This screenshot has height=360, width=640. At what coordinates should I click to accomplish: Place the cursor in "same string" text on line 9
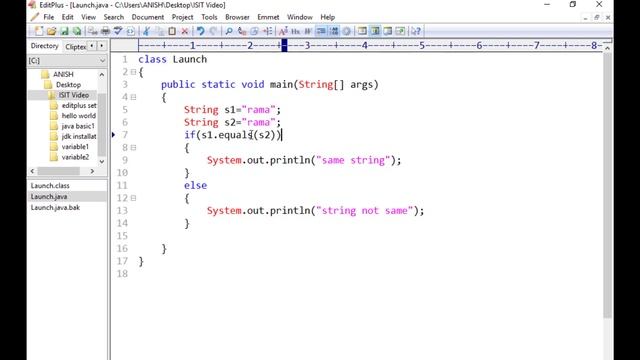click(353, 160)
